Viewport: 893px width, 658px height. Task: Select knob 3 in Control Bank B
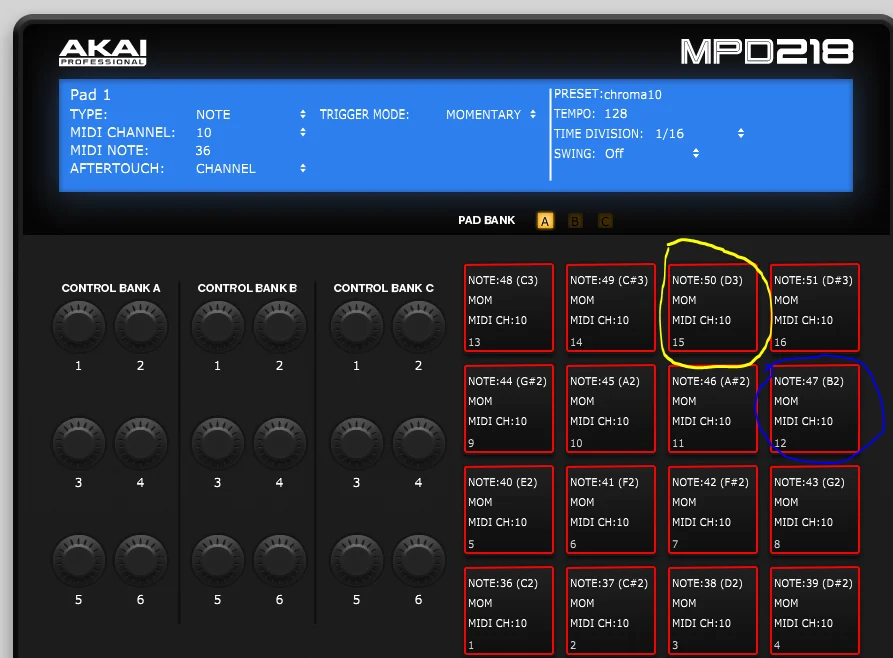coord(218,443)
